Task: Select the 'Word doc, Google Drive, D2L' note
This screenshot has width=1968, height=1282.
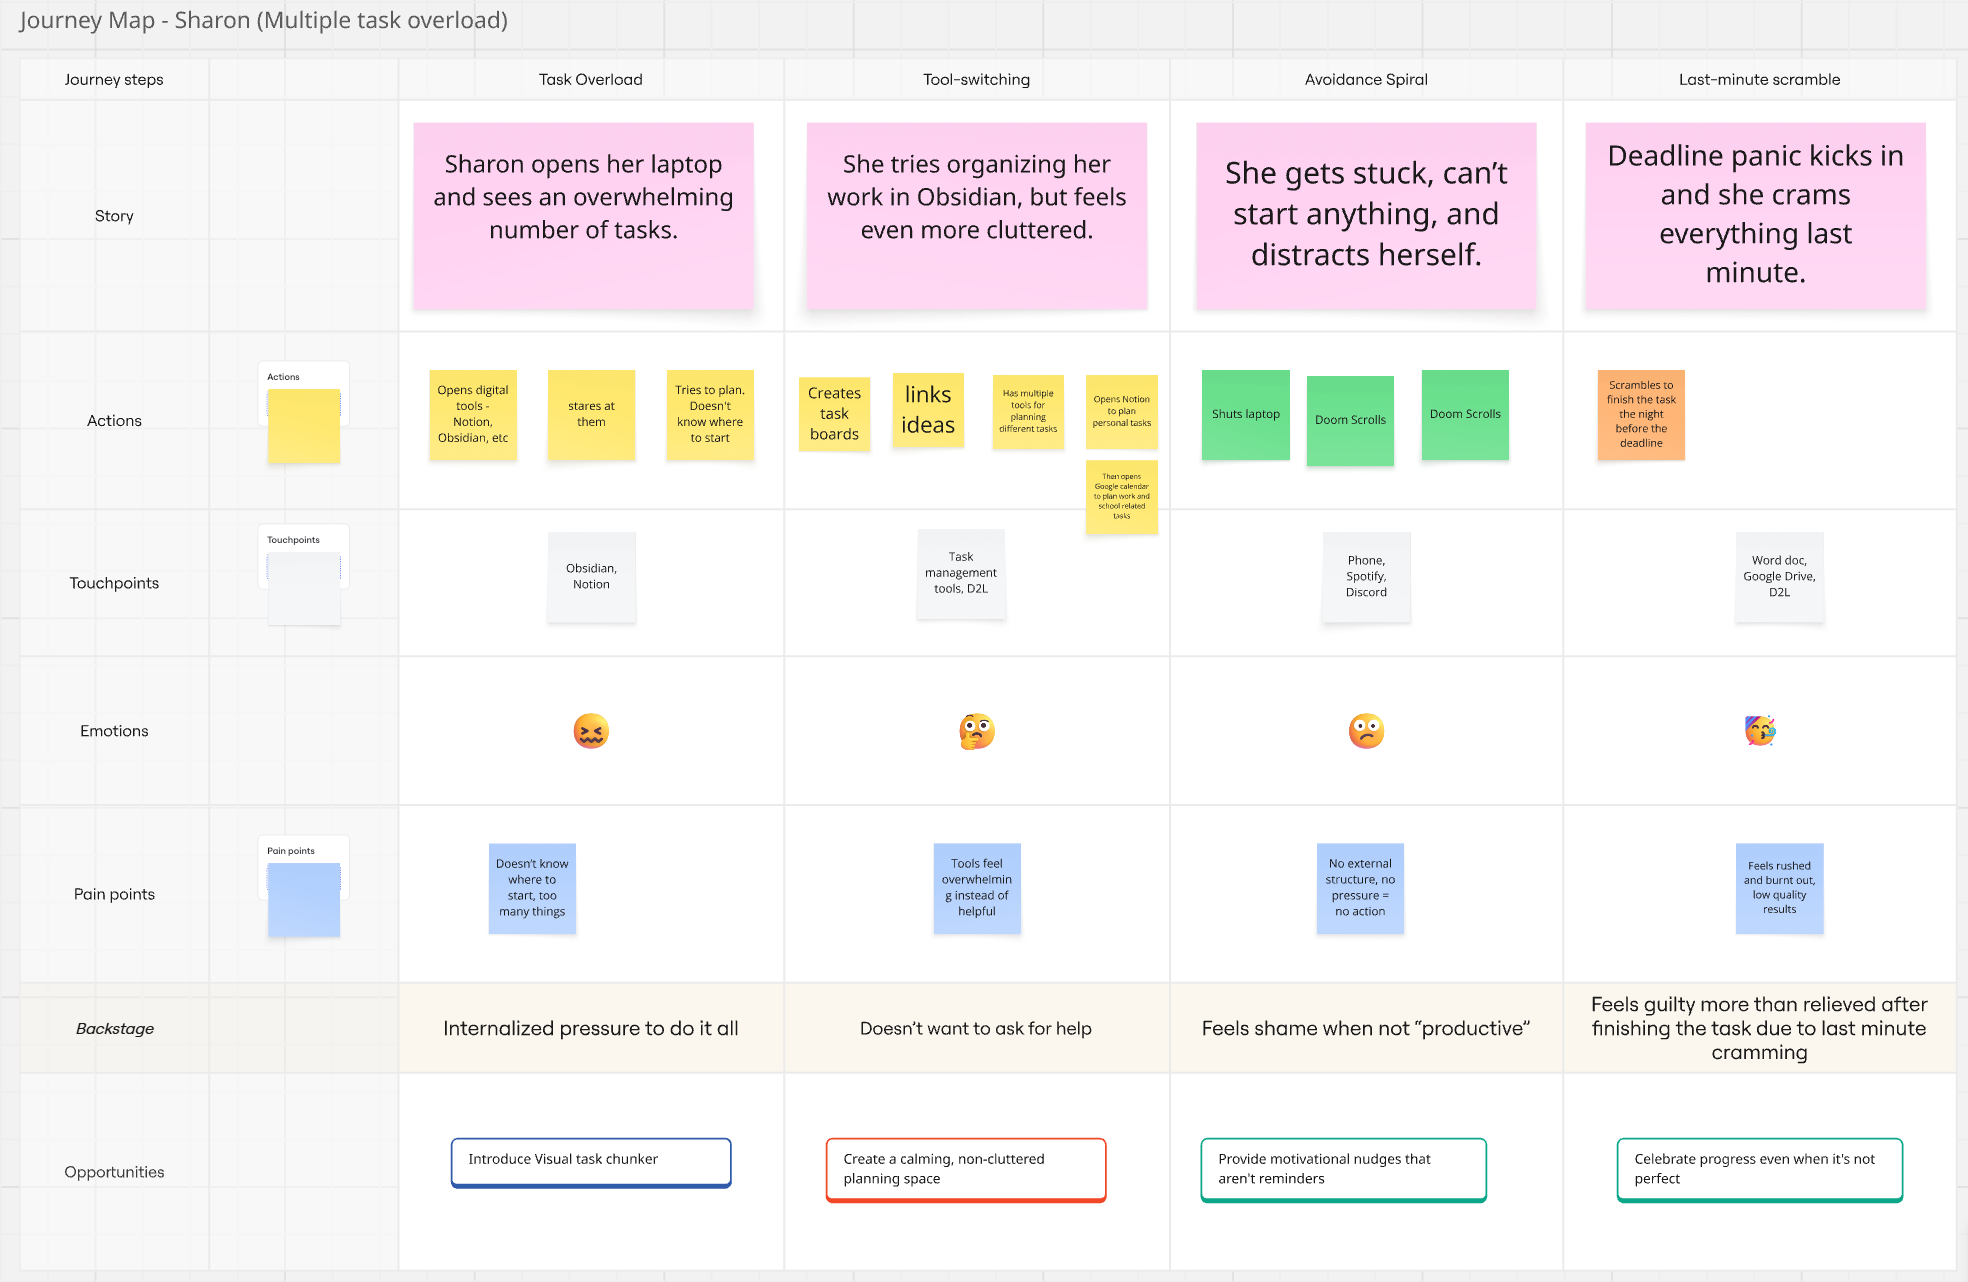Action: 1779,577
